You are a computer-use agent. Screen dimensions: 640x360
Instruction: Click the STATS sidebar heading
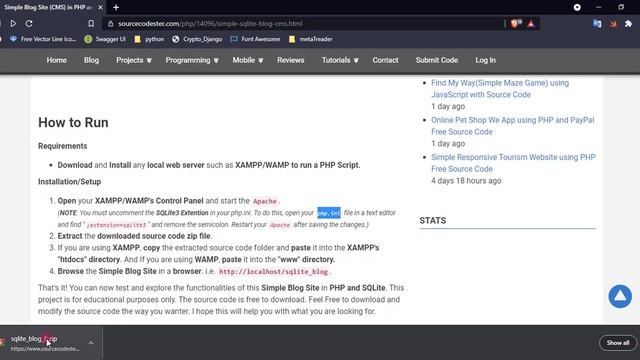[x=433, y=220]
